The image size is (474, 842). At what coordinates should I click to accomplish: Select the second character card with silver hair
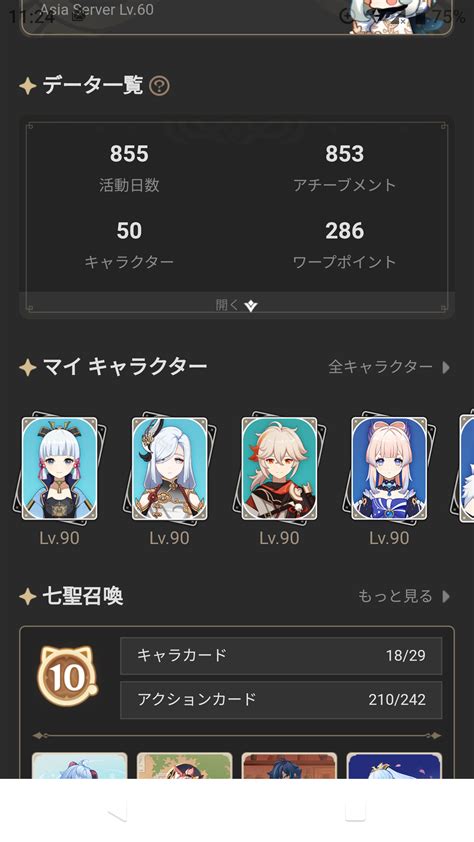point(169,468)
